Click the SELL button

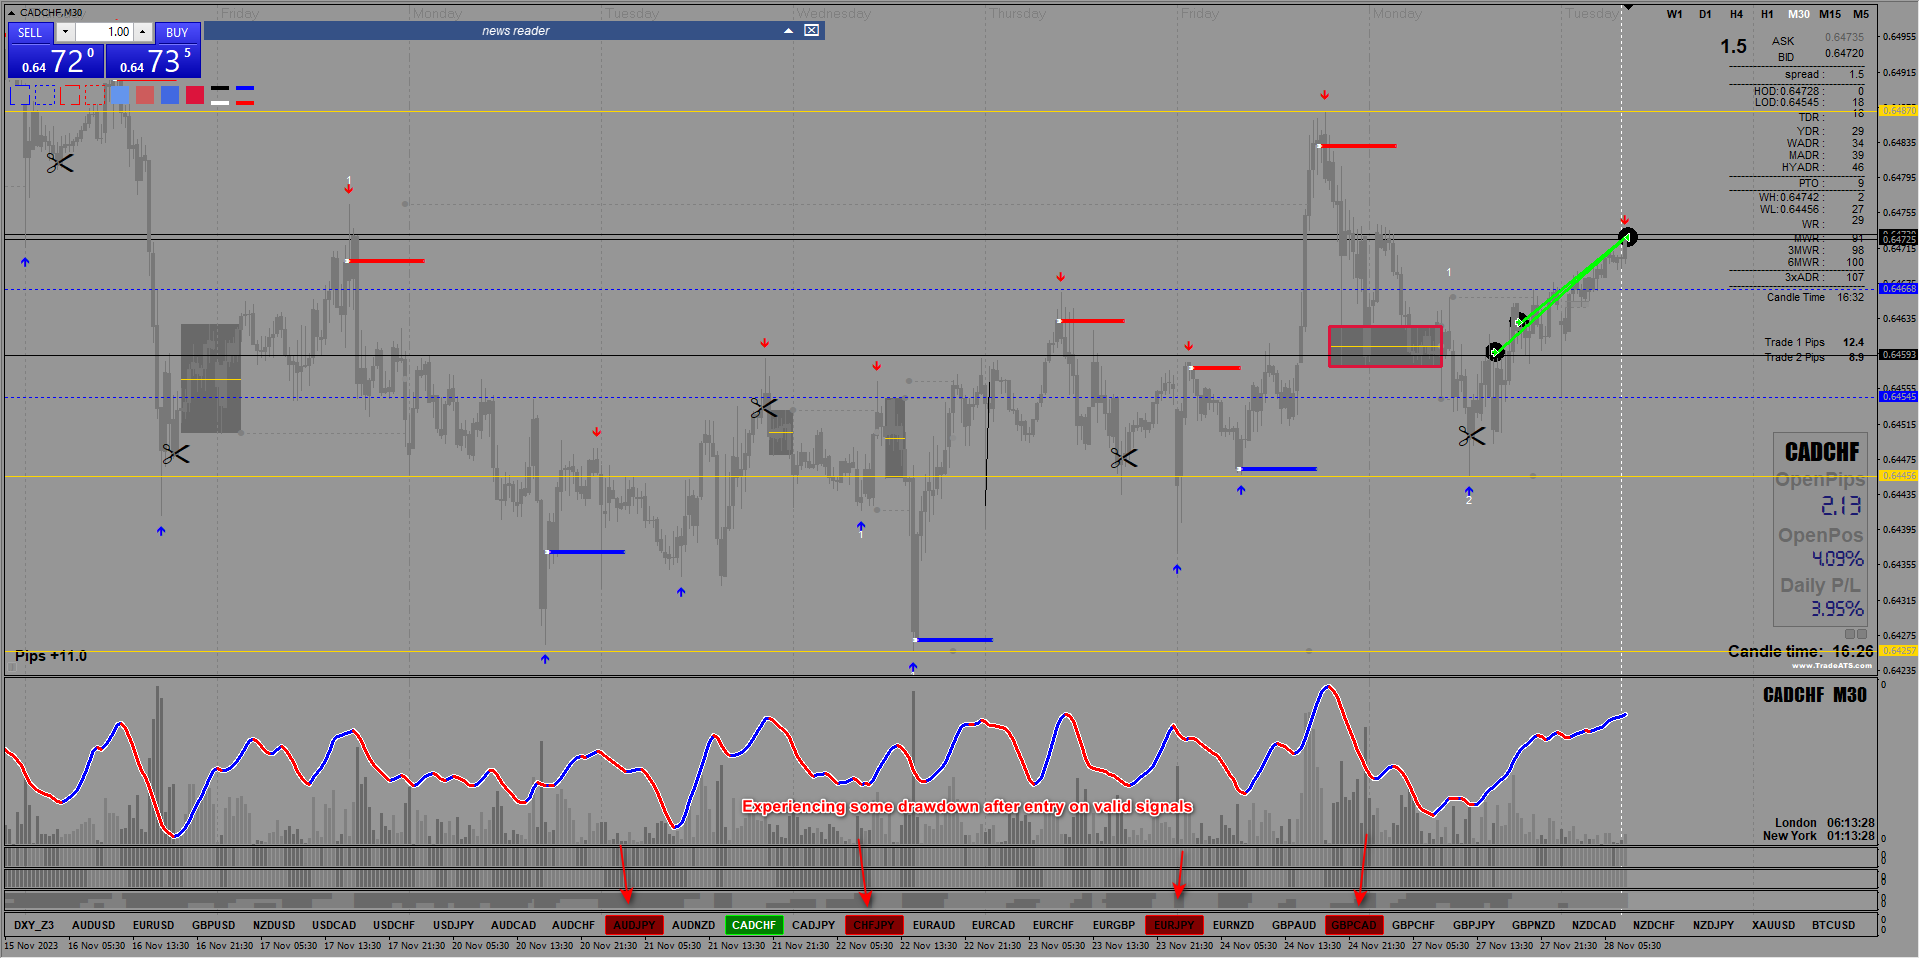[x=30, y=33]
